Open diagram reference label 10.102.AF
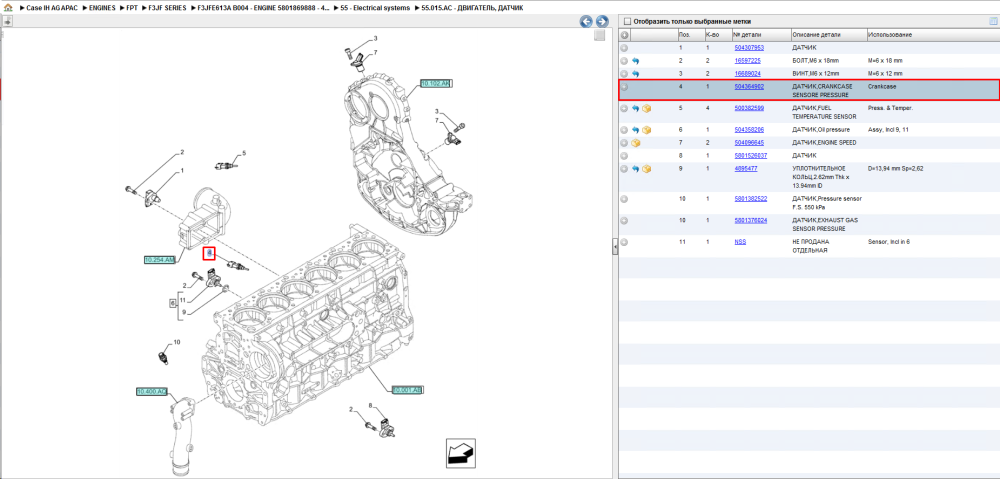 point(436,84)
